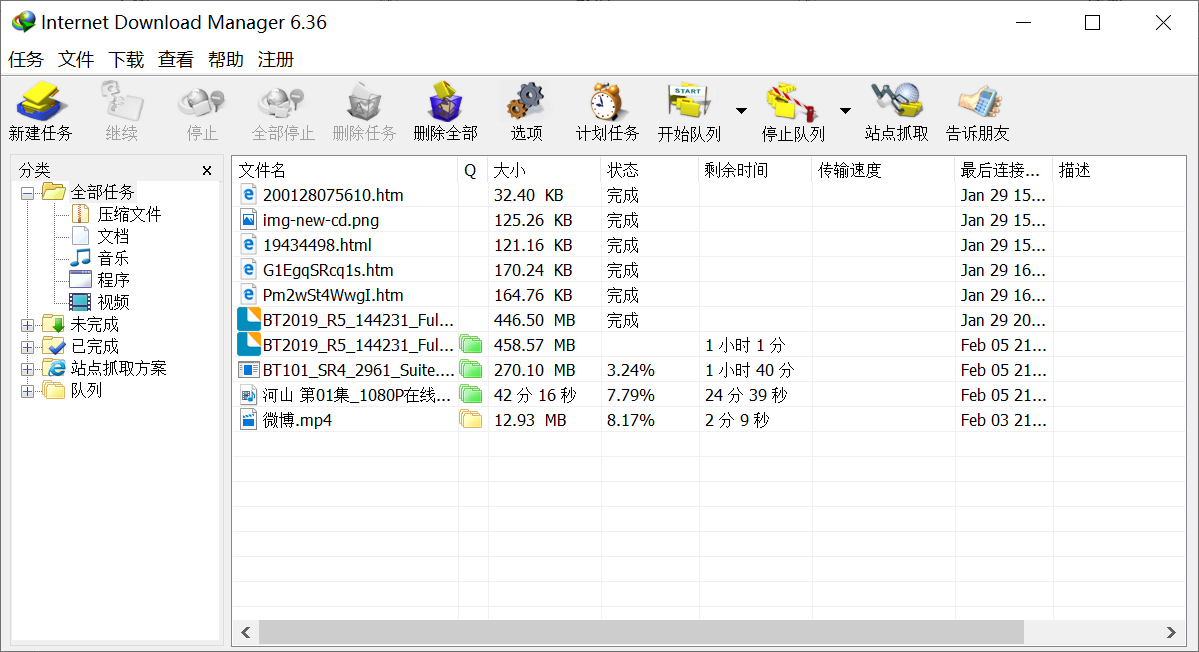This screenshot has height=652, width=1199.
Task: Select the img-new-cd.png download row
Action: click(709, 220)
